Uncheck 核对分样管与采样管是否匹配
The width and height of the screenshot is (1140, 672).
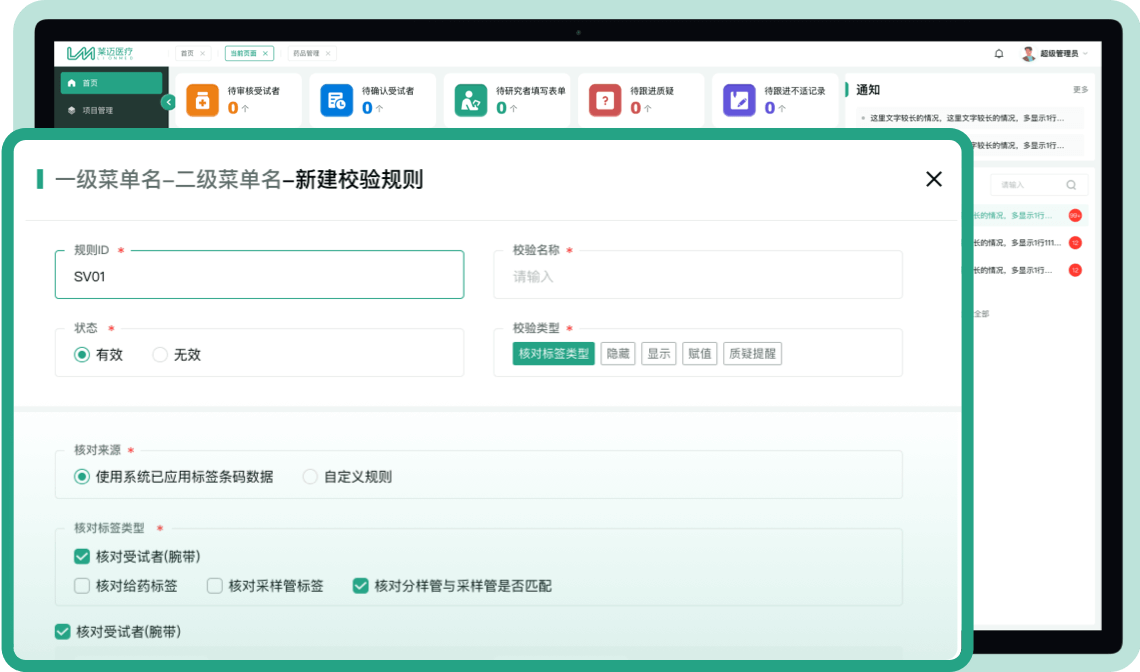coord(361,586)
